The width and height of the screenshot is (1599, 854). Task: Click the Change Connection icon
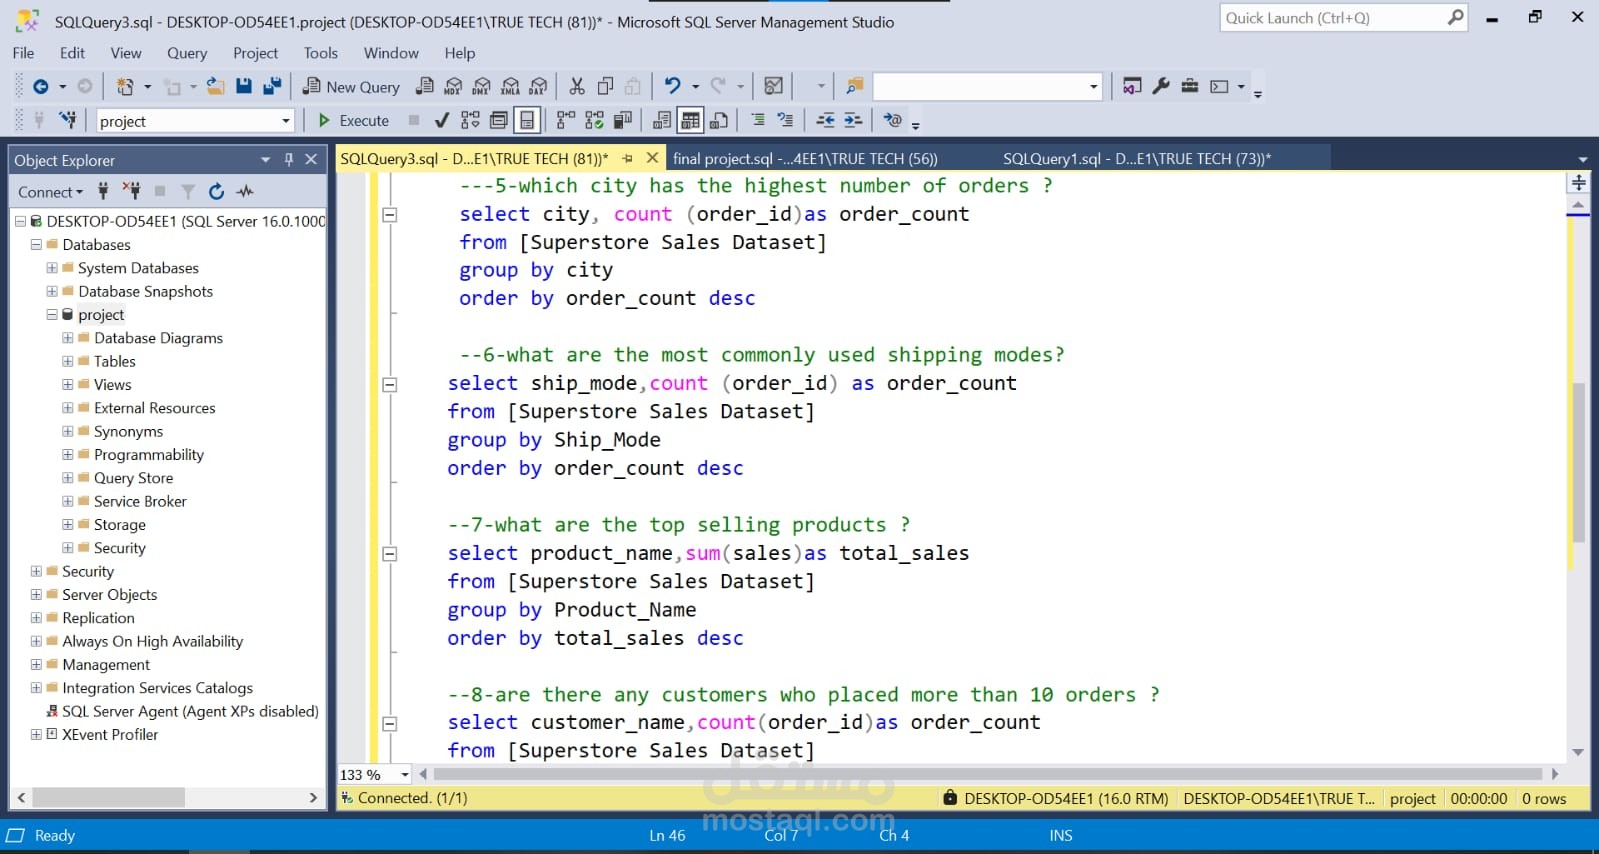[68, 121]
